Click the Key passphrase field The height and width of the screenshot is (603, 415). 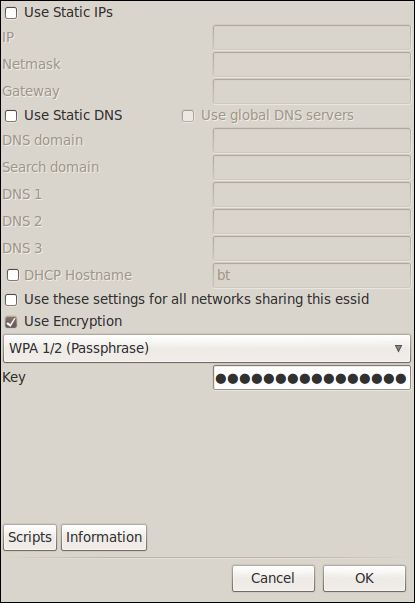(312, 378)
